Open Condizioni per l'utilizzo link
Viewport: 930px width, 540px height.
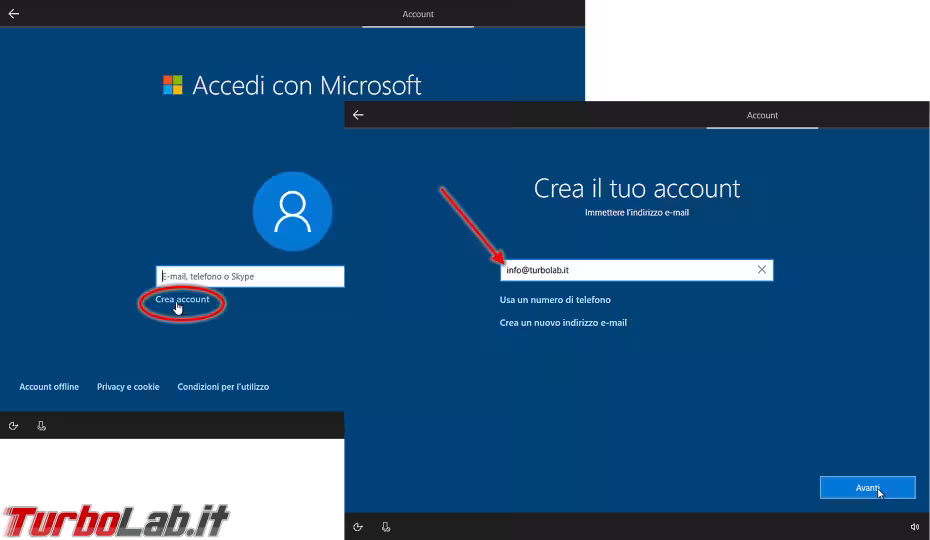(x=223, y=386)
